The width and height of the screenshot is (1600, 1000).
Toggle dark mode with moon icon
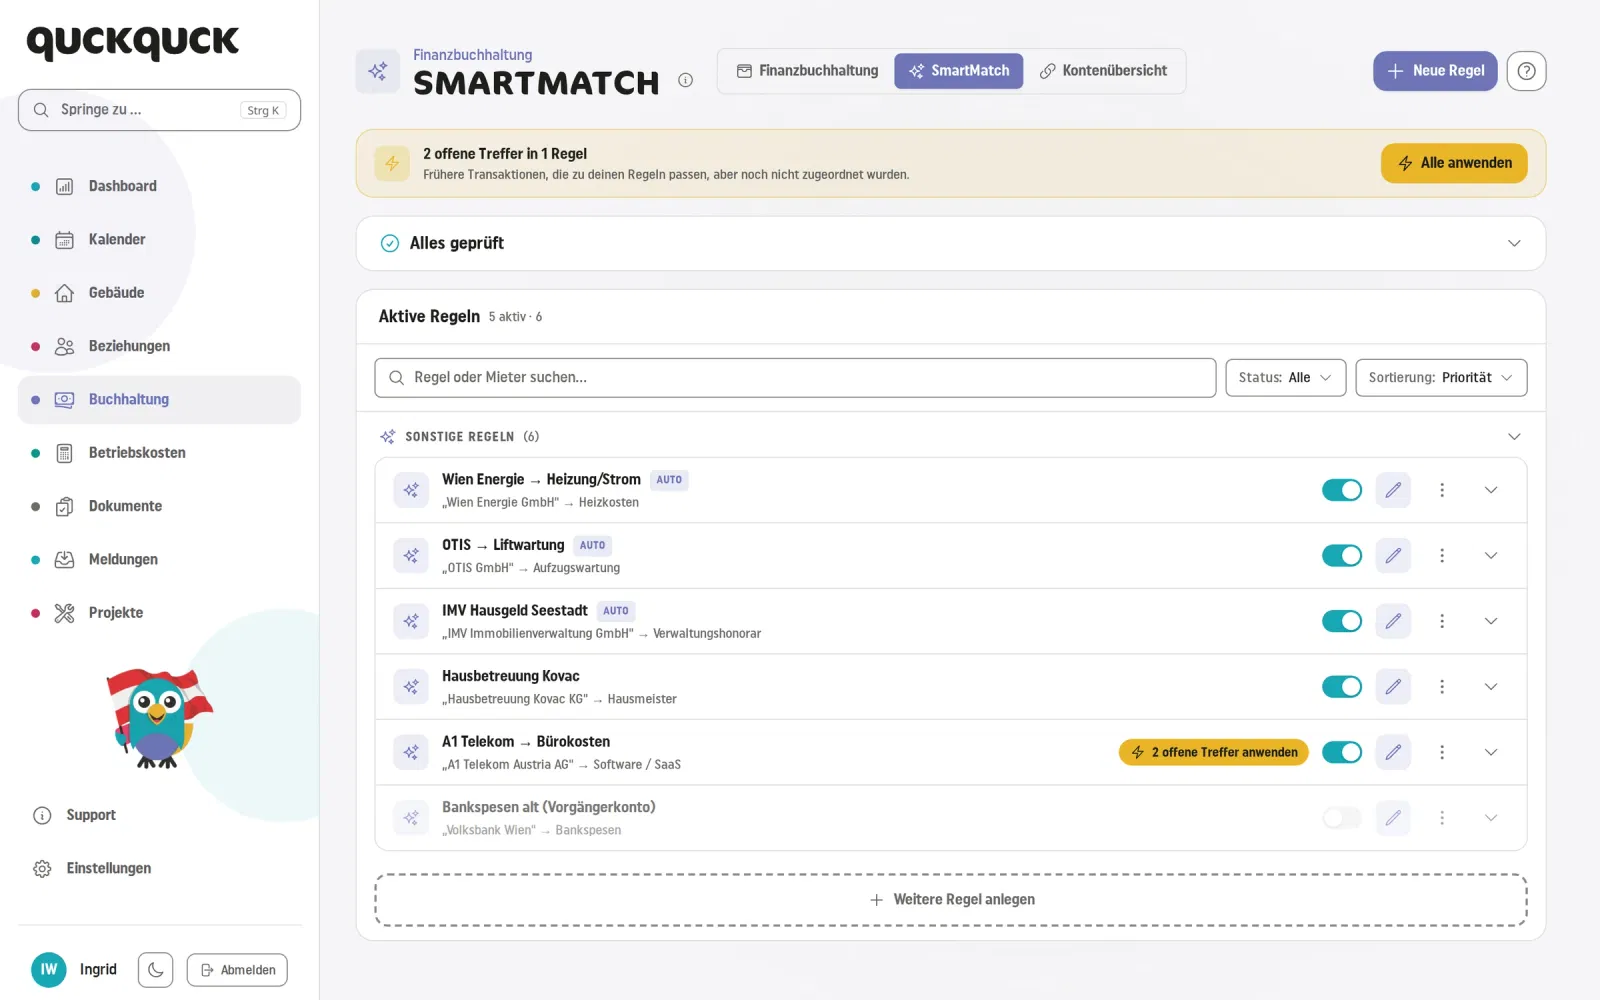point(155,970)
